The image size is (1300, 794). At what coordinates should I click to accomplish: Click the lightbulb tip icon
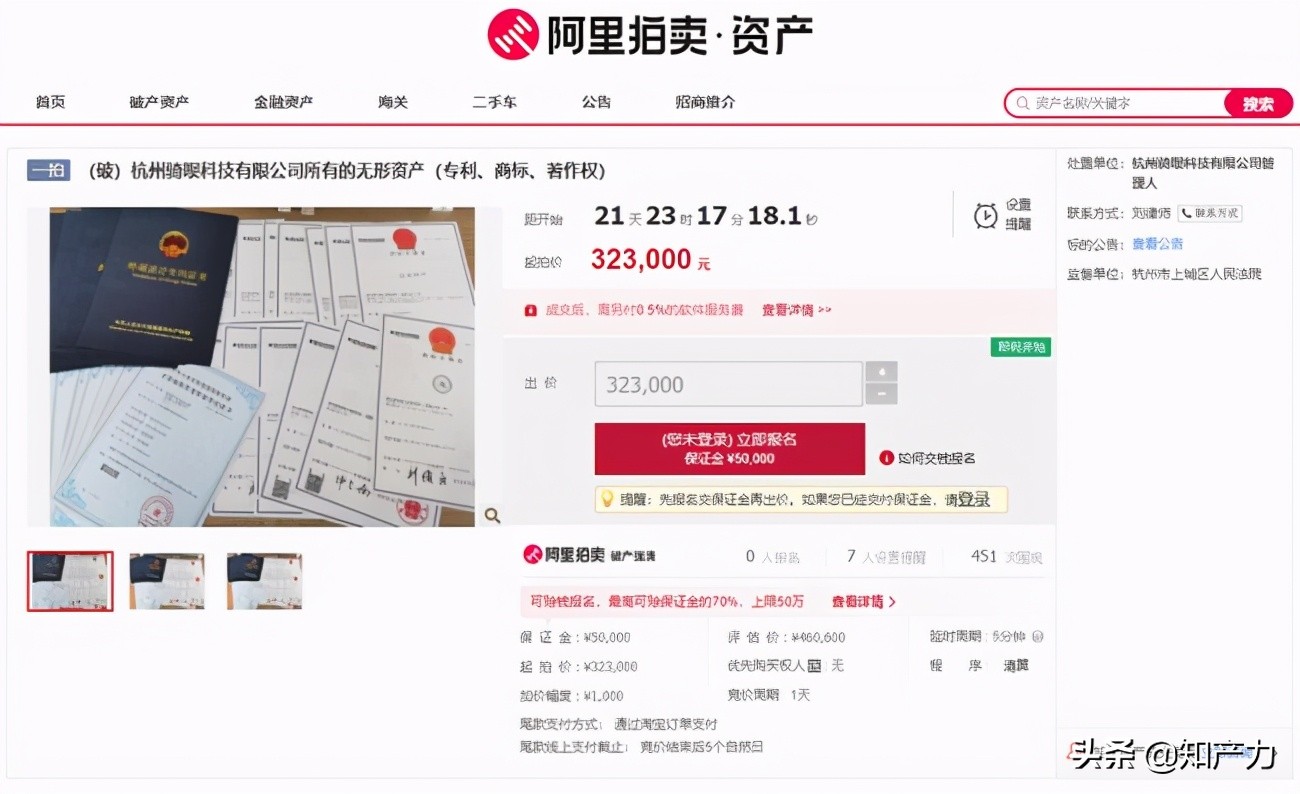click(606, 498)
